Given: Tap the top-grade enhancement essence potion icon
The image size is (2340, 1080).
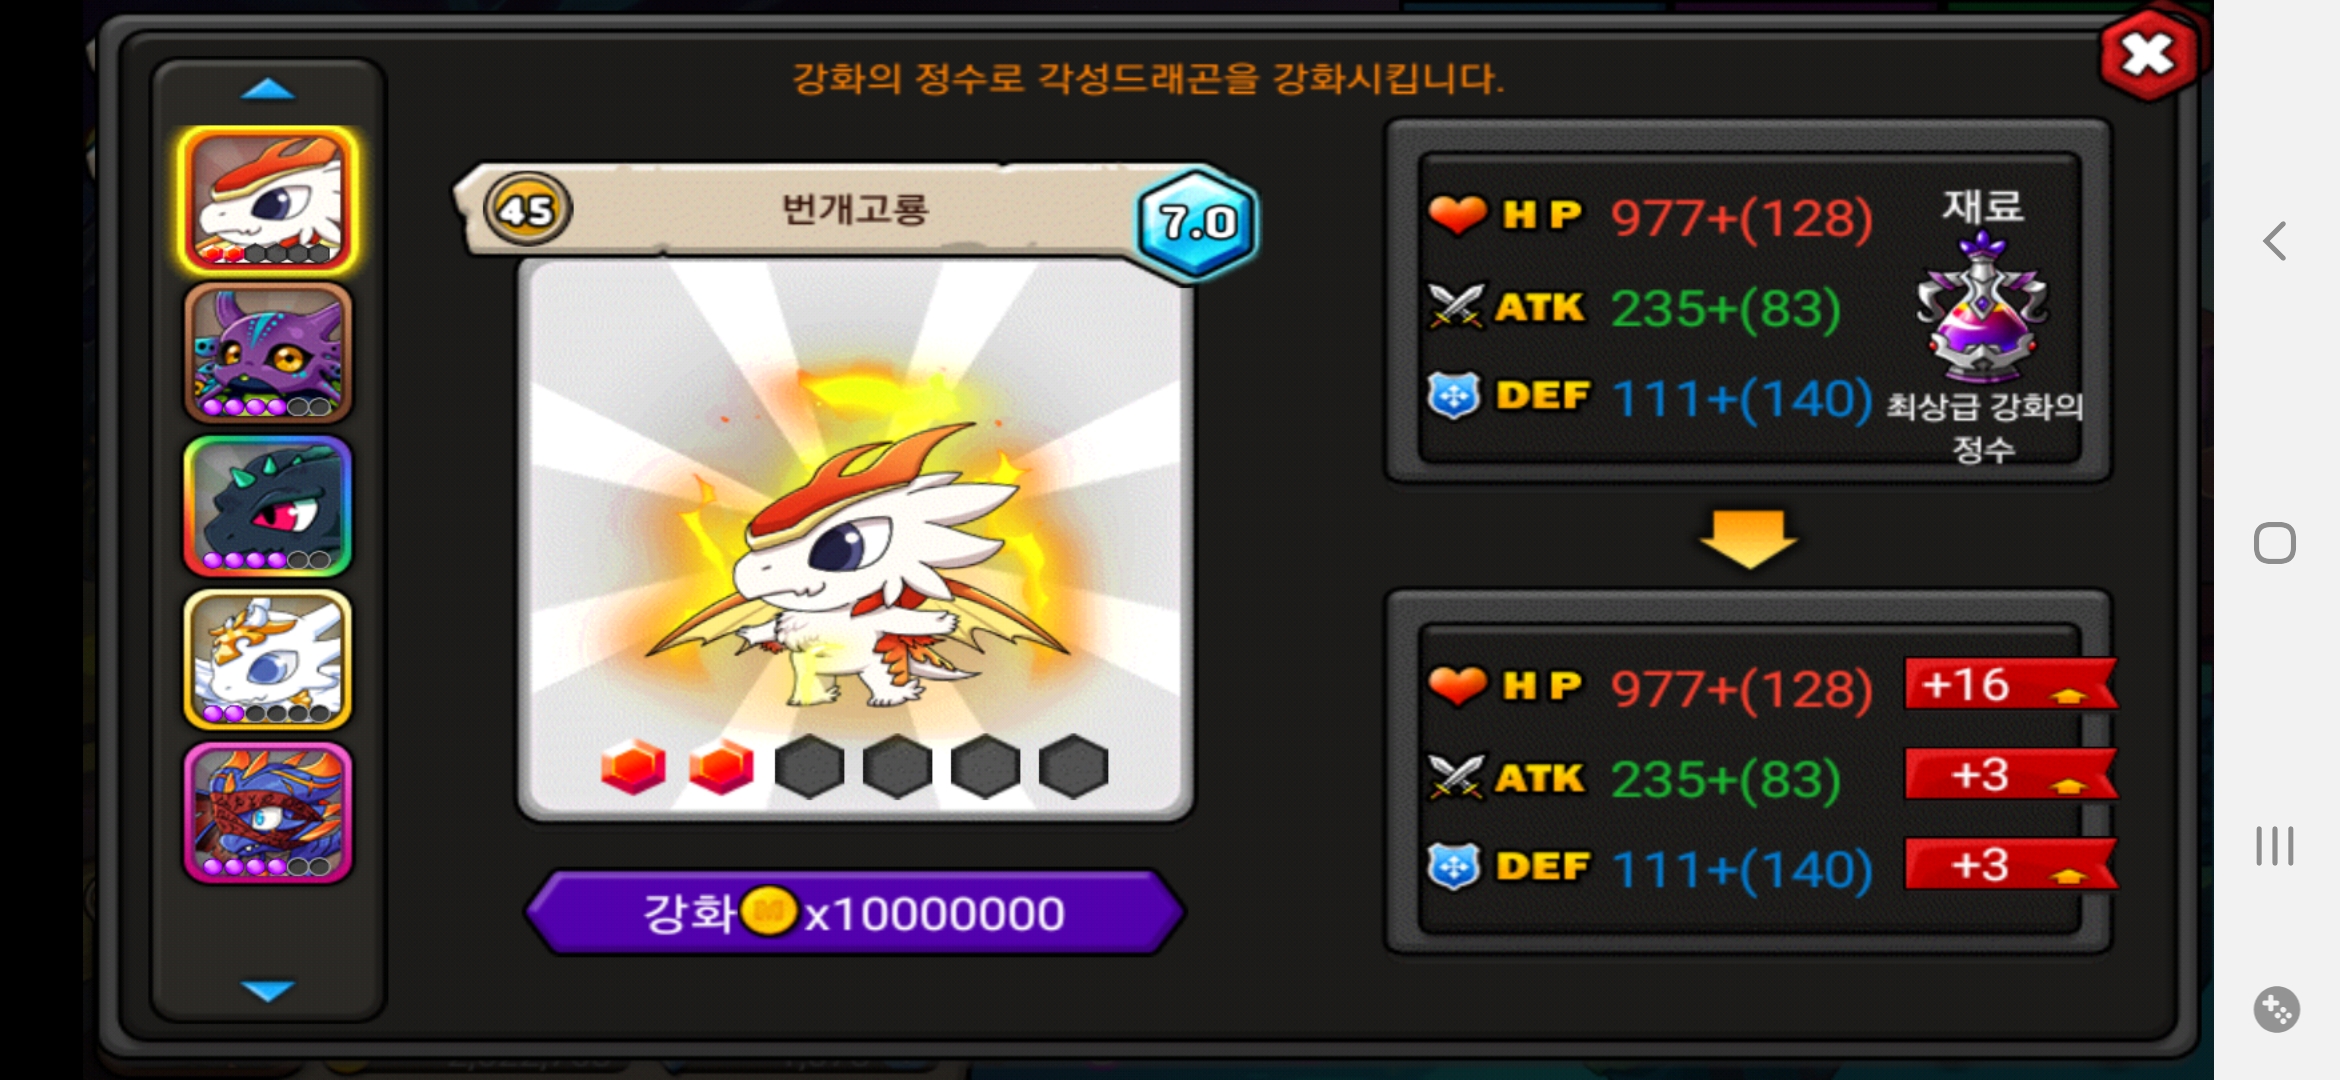Looking at the screenshot, I should click(1982, 306).
